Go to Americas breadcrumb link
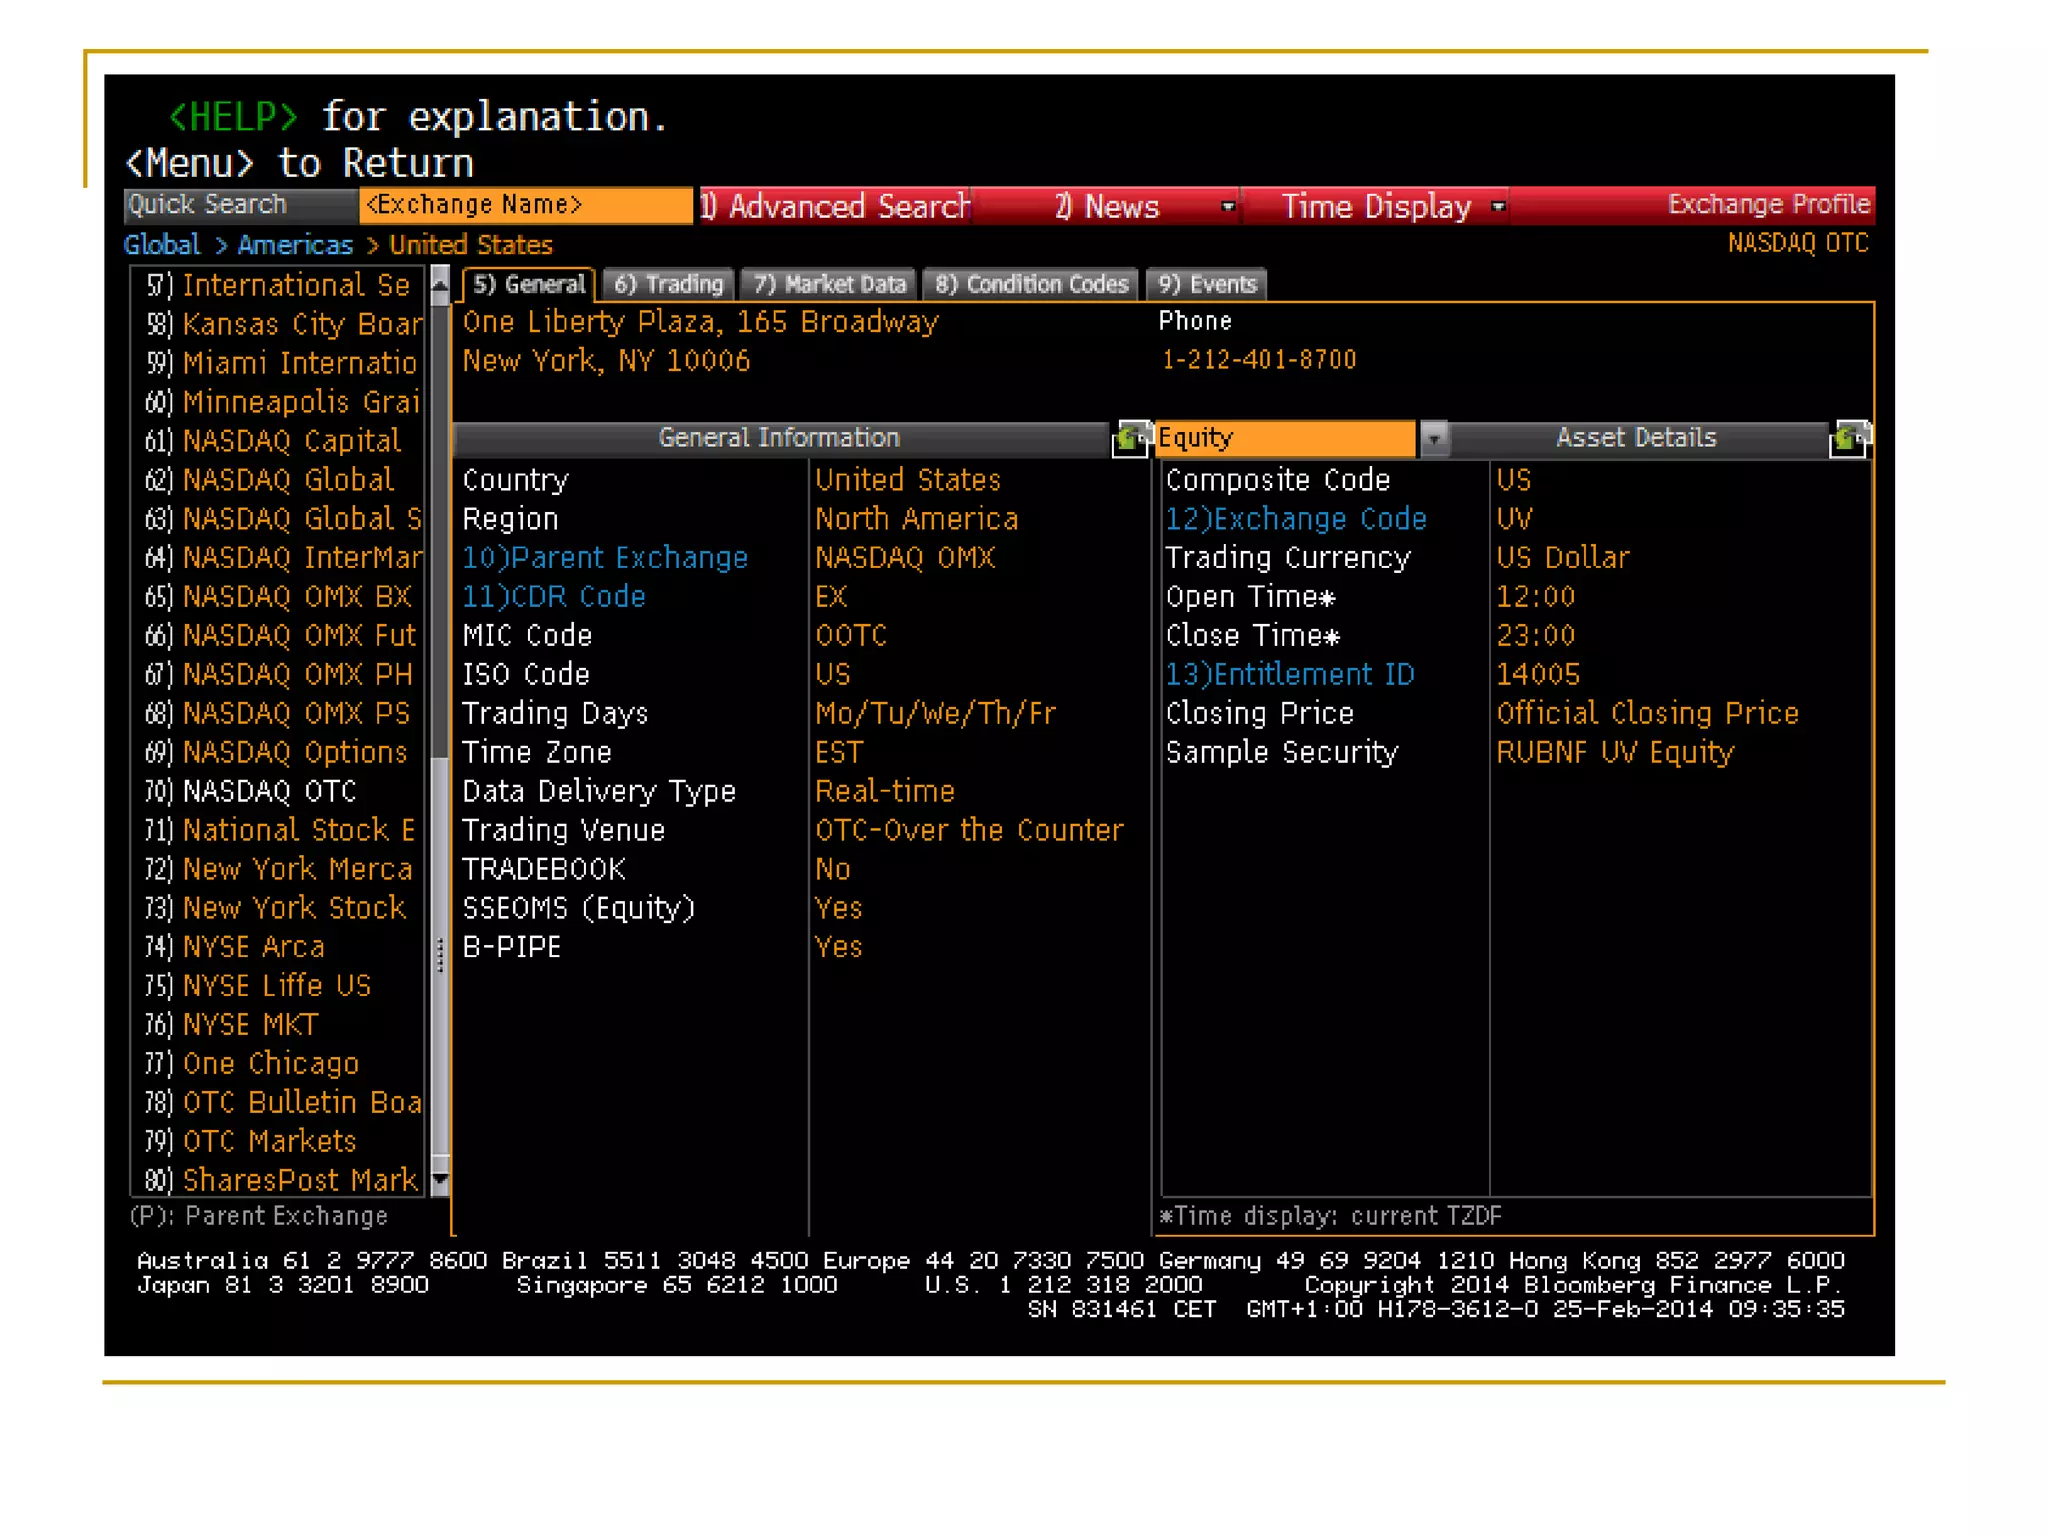Screen dimensions: 2048x1536 [295, 245]
